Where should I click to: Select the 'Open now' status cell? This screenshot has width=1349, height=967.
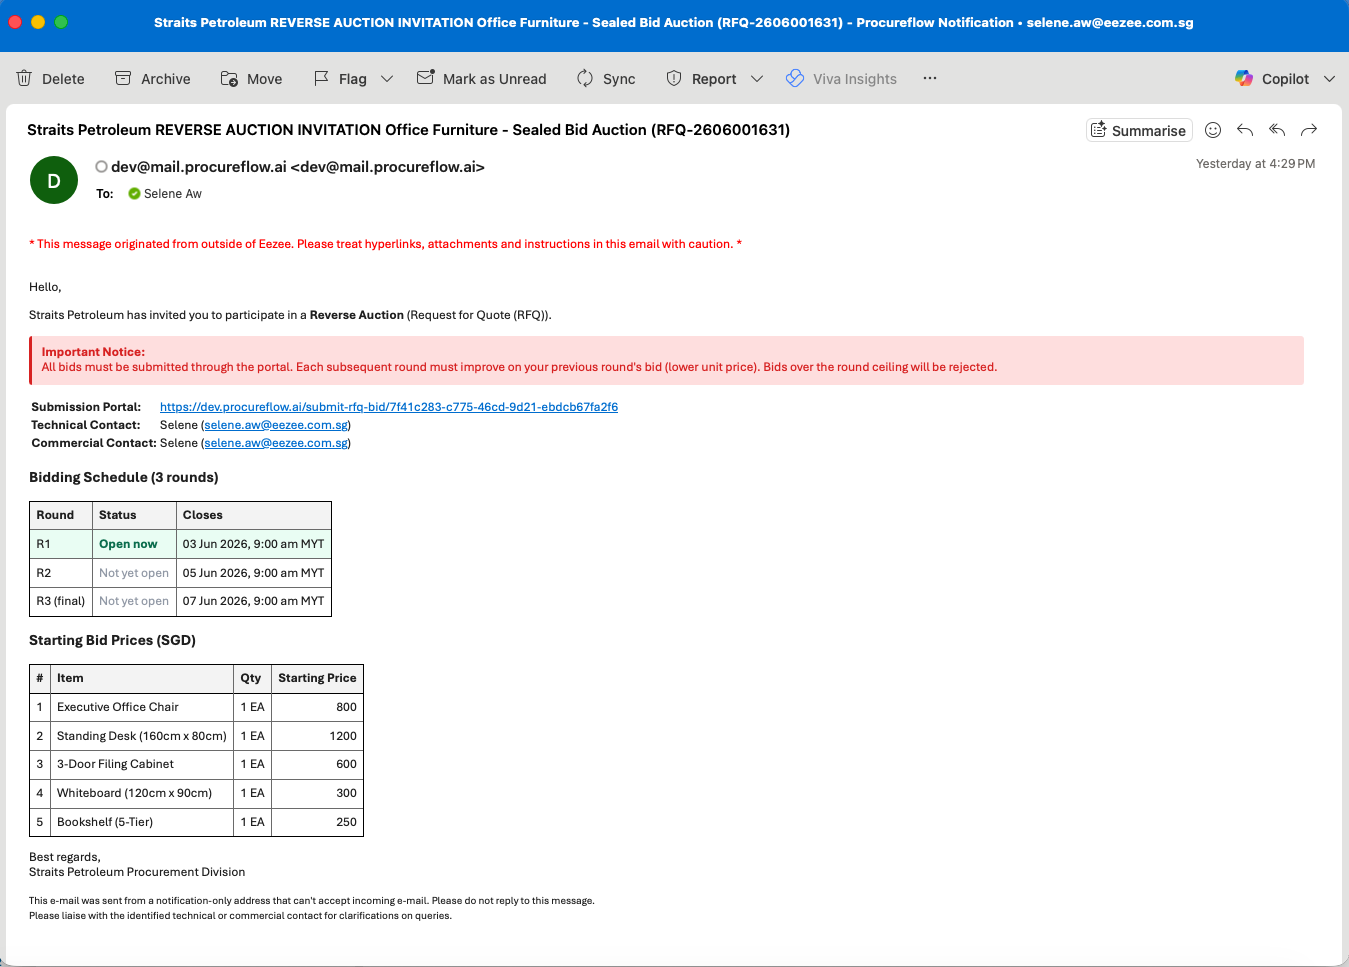134,544
